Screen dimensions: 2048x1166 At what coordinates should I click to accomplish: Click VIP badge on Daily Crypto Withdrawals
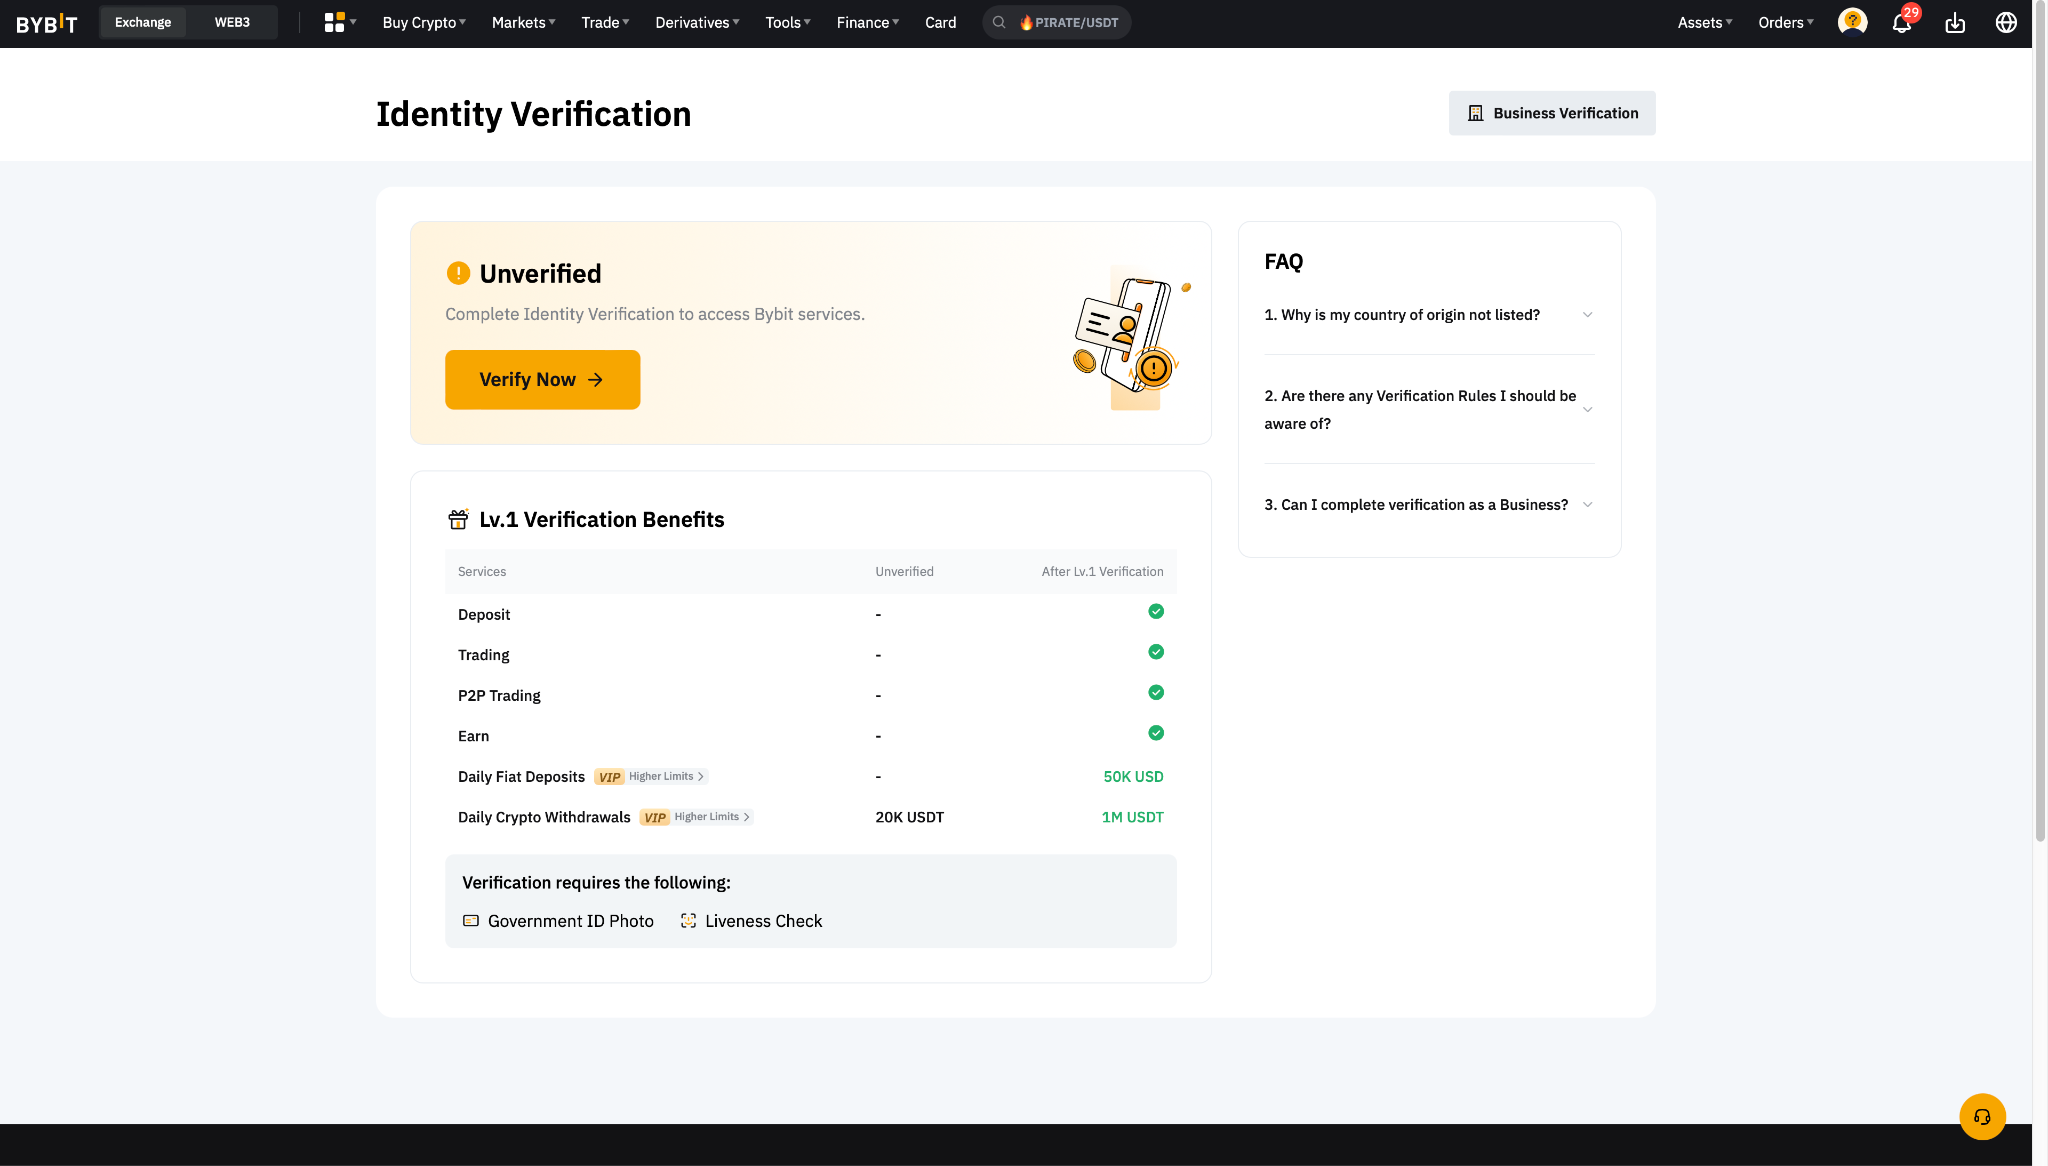[x=655, y=817]
